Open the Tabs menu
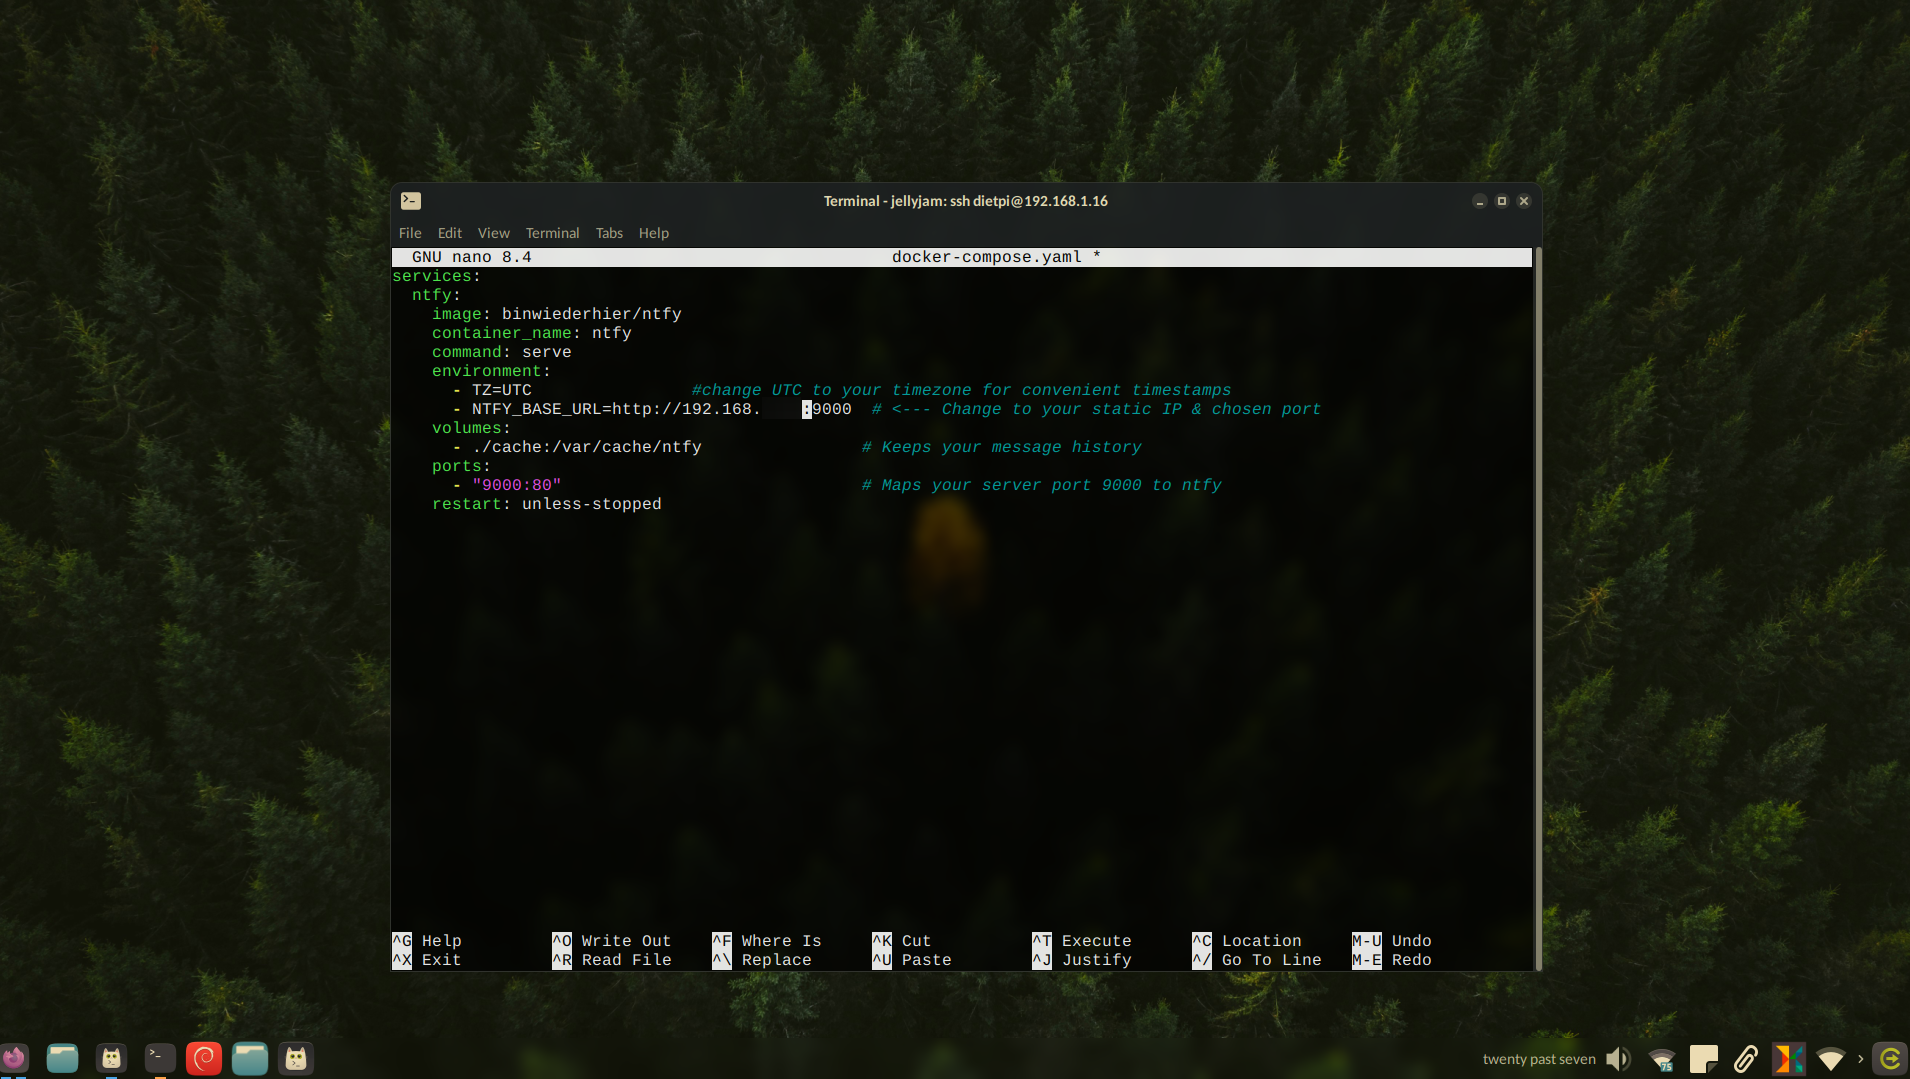1910x1079 pixels. tap(609, 233)
